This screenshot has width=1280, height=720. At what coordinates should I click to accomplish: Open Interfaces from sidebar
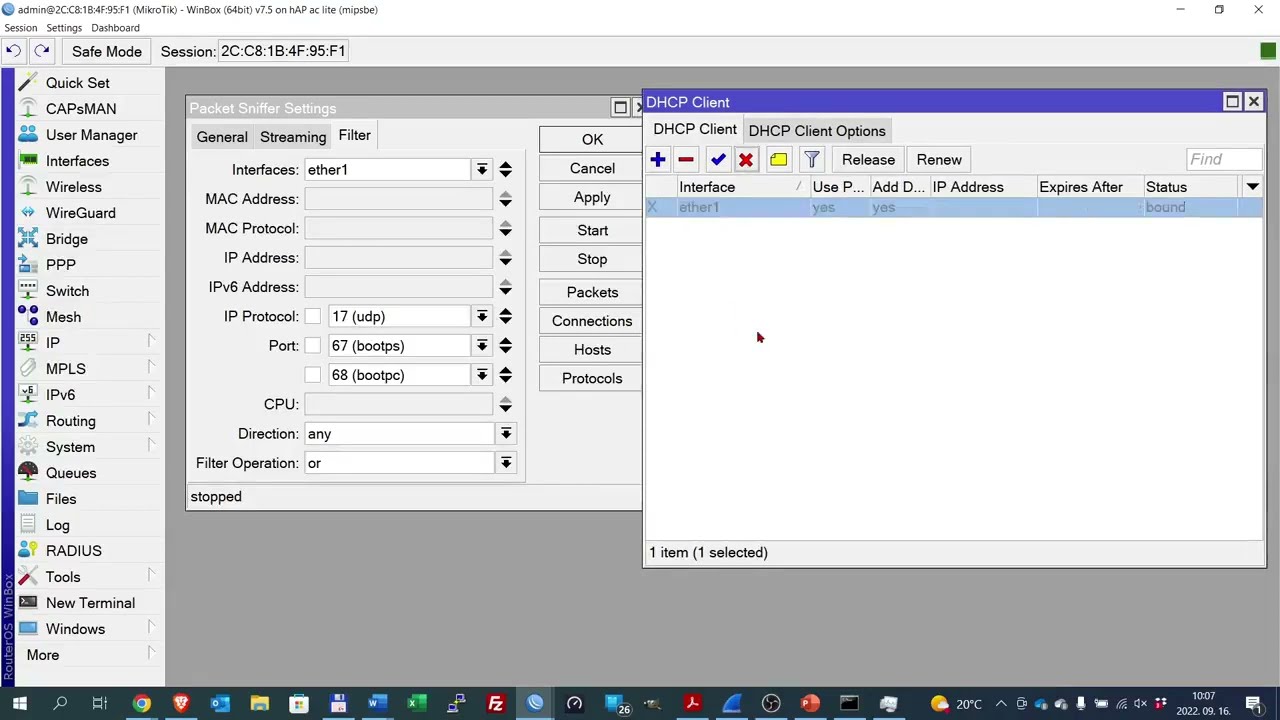click(77, 161)
